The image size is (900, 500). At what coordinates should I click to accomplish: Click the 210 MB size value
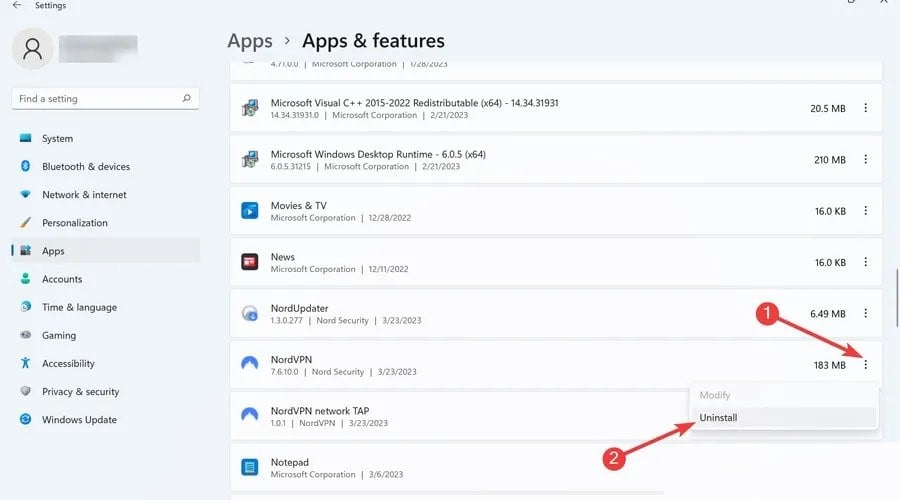pyautogui.click(x=830, y=160)
